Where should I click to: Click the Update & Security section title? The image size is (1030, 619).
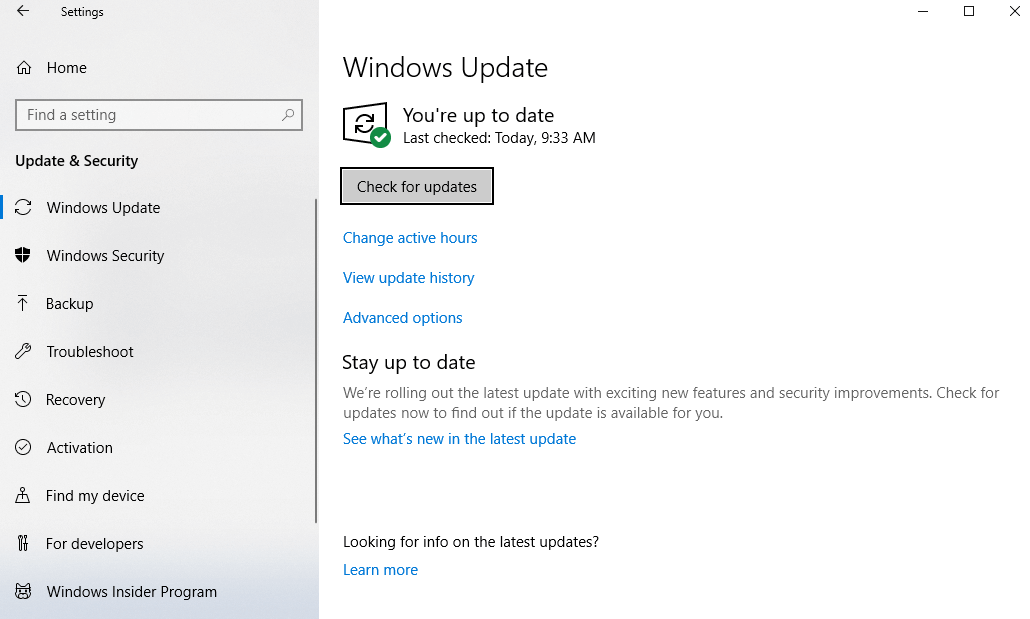coord(77,161)
